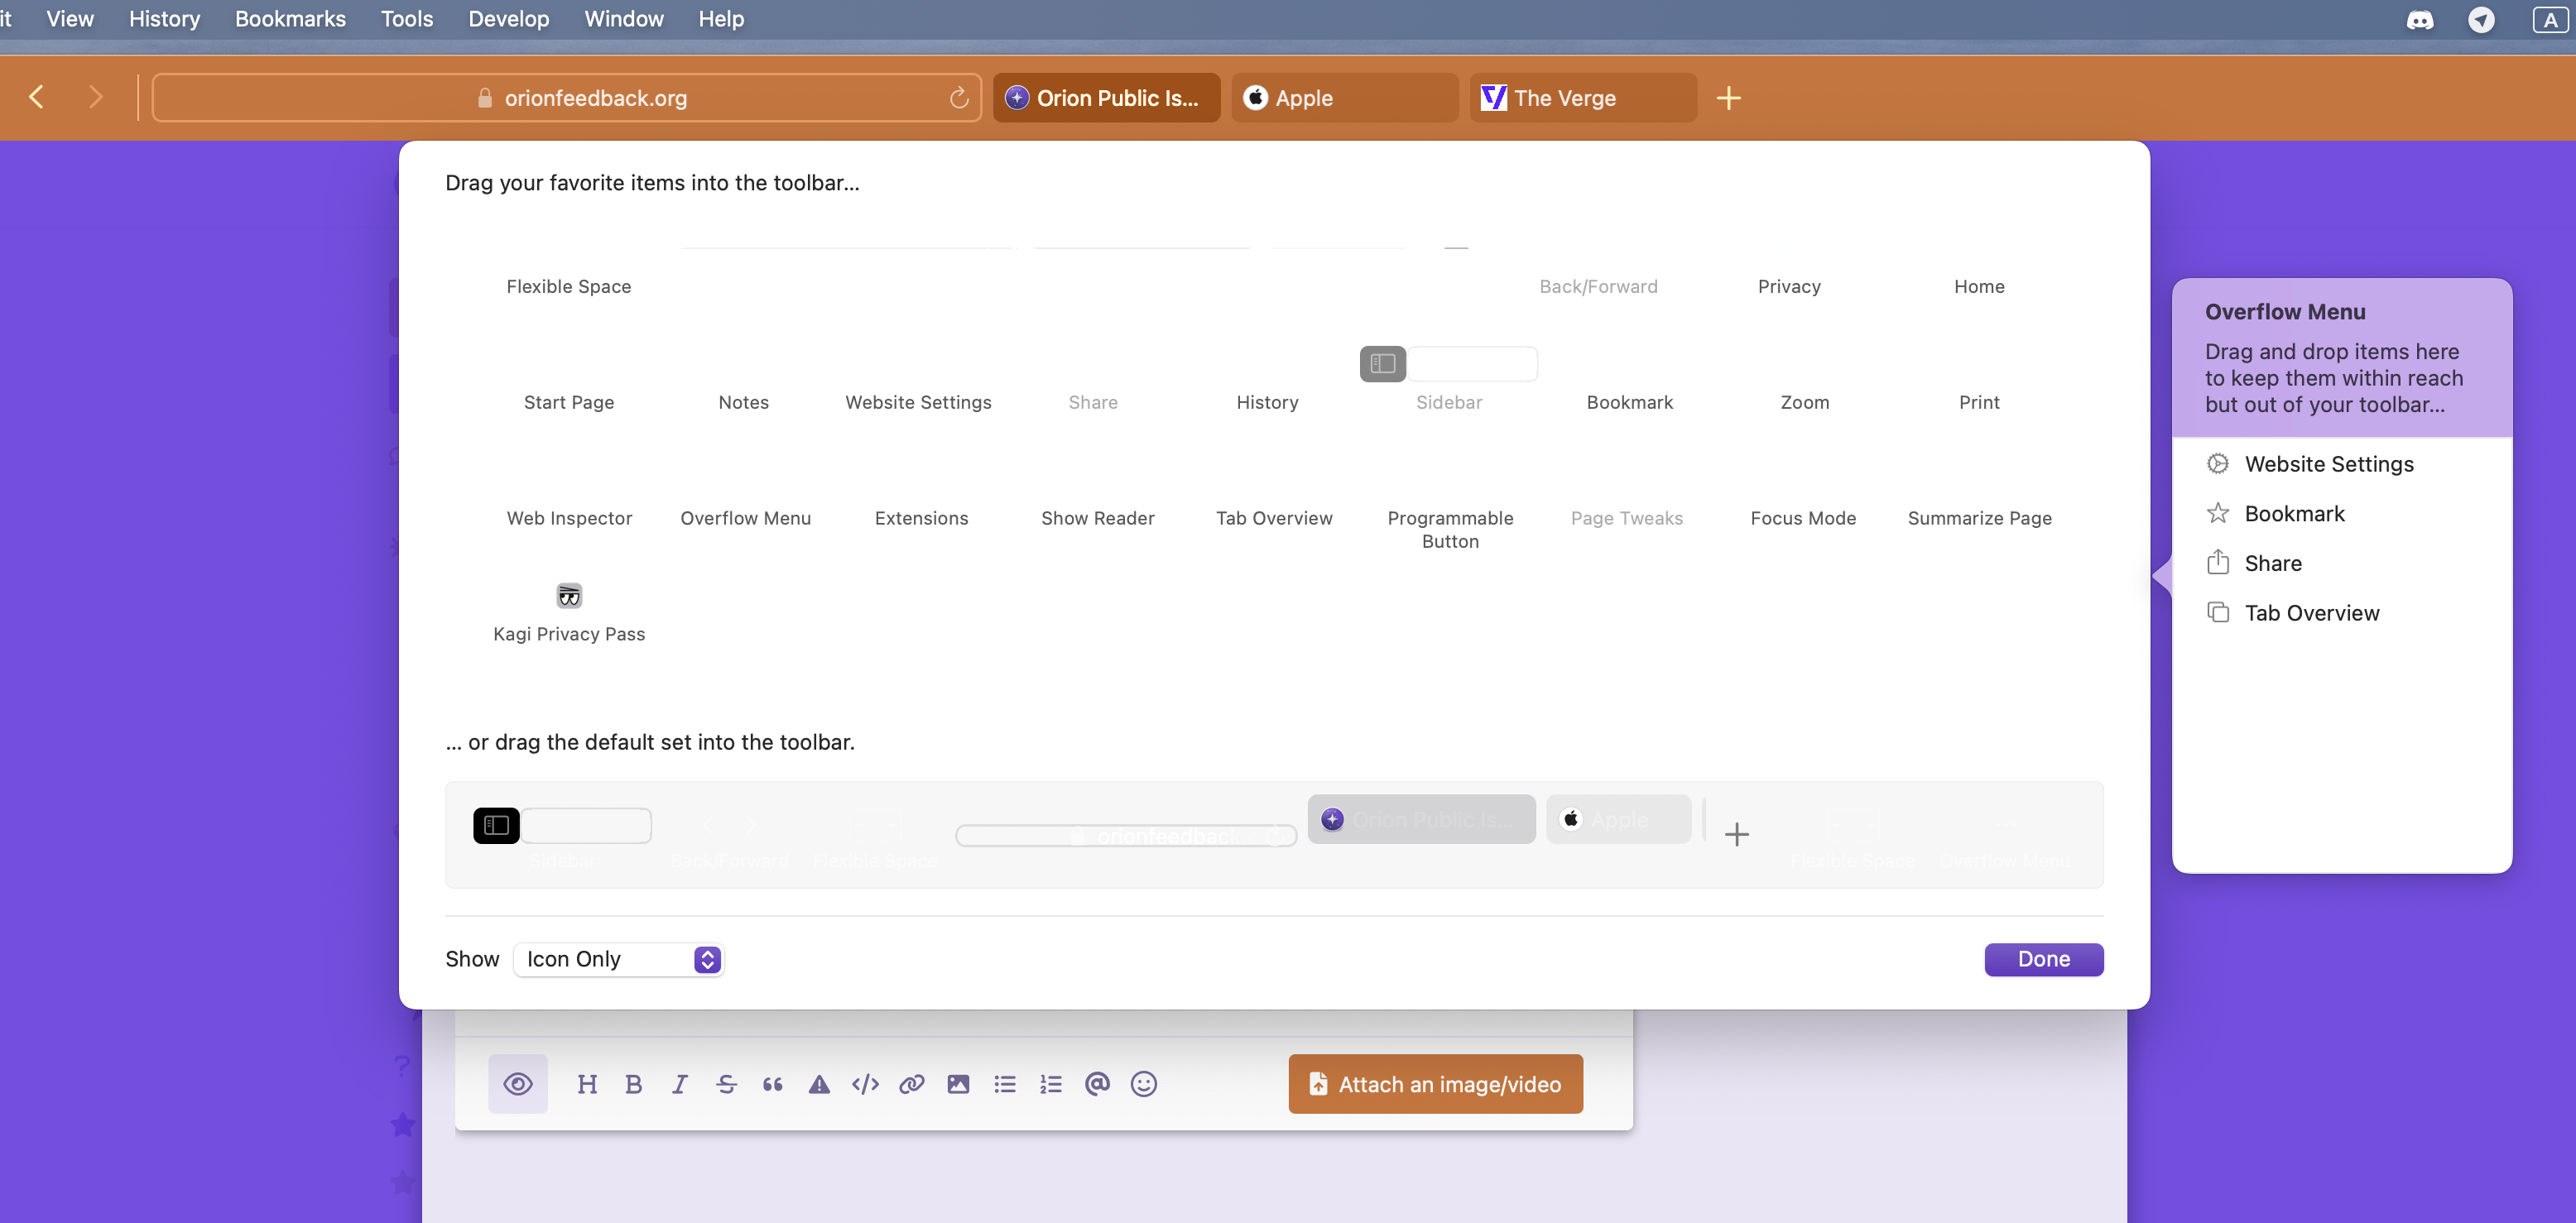2576x1223 pixels.
Task: Click the bold formatting icon
Action: 633,1084
